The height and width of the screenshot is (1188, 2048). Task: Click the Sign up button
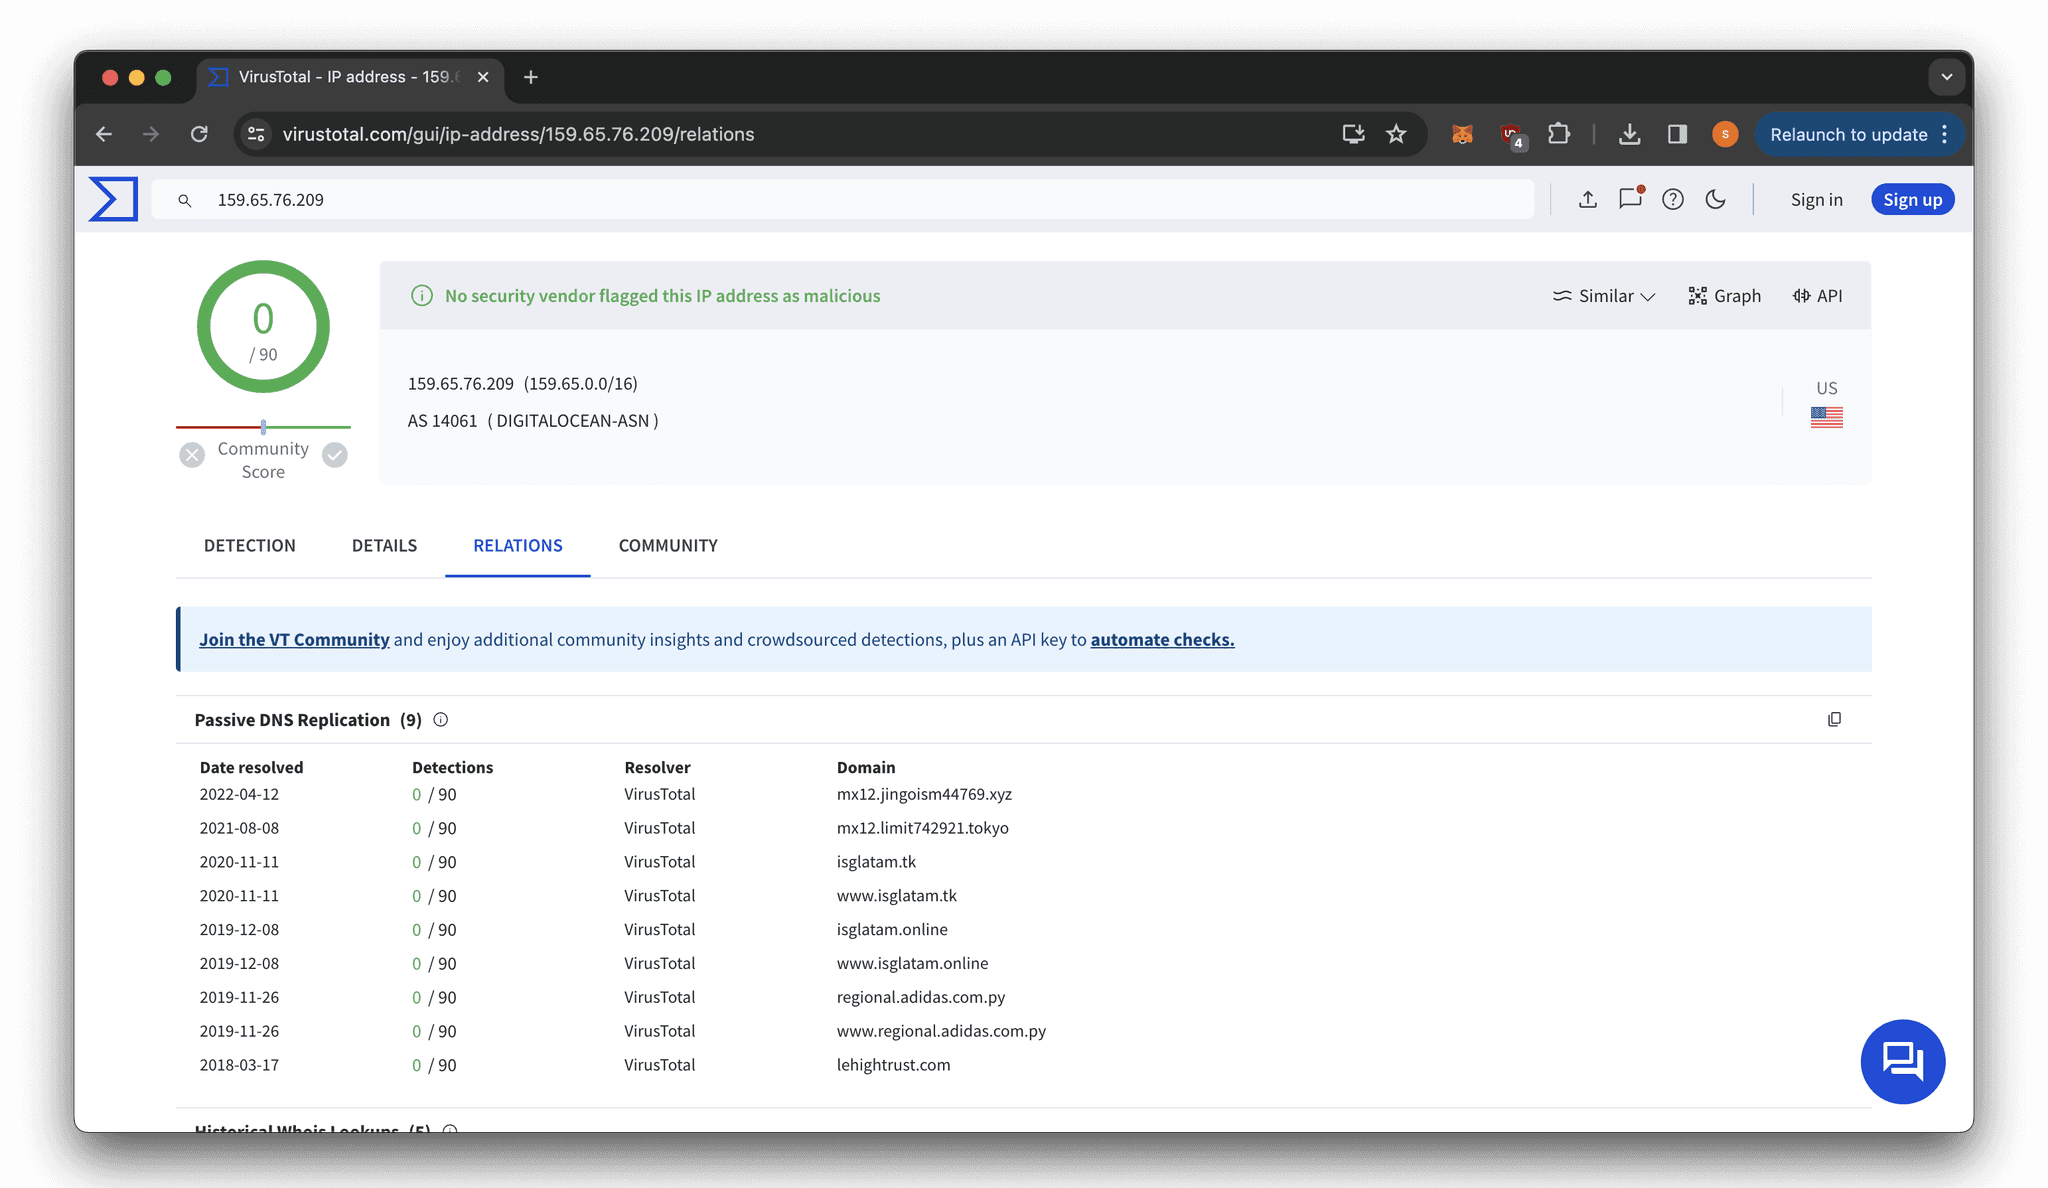[x=1912, y=199]
